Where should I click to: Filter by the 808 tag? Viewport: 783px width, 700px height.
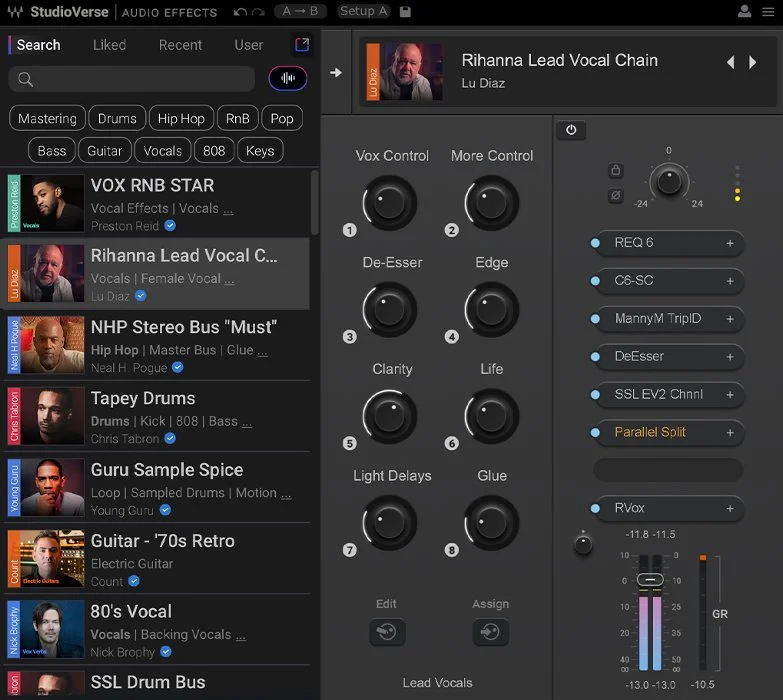[x=214, y=151]
